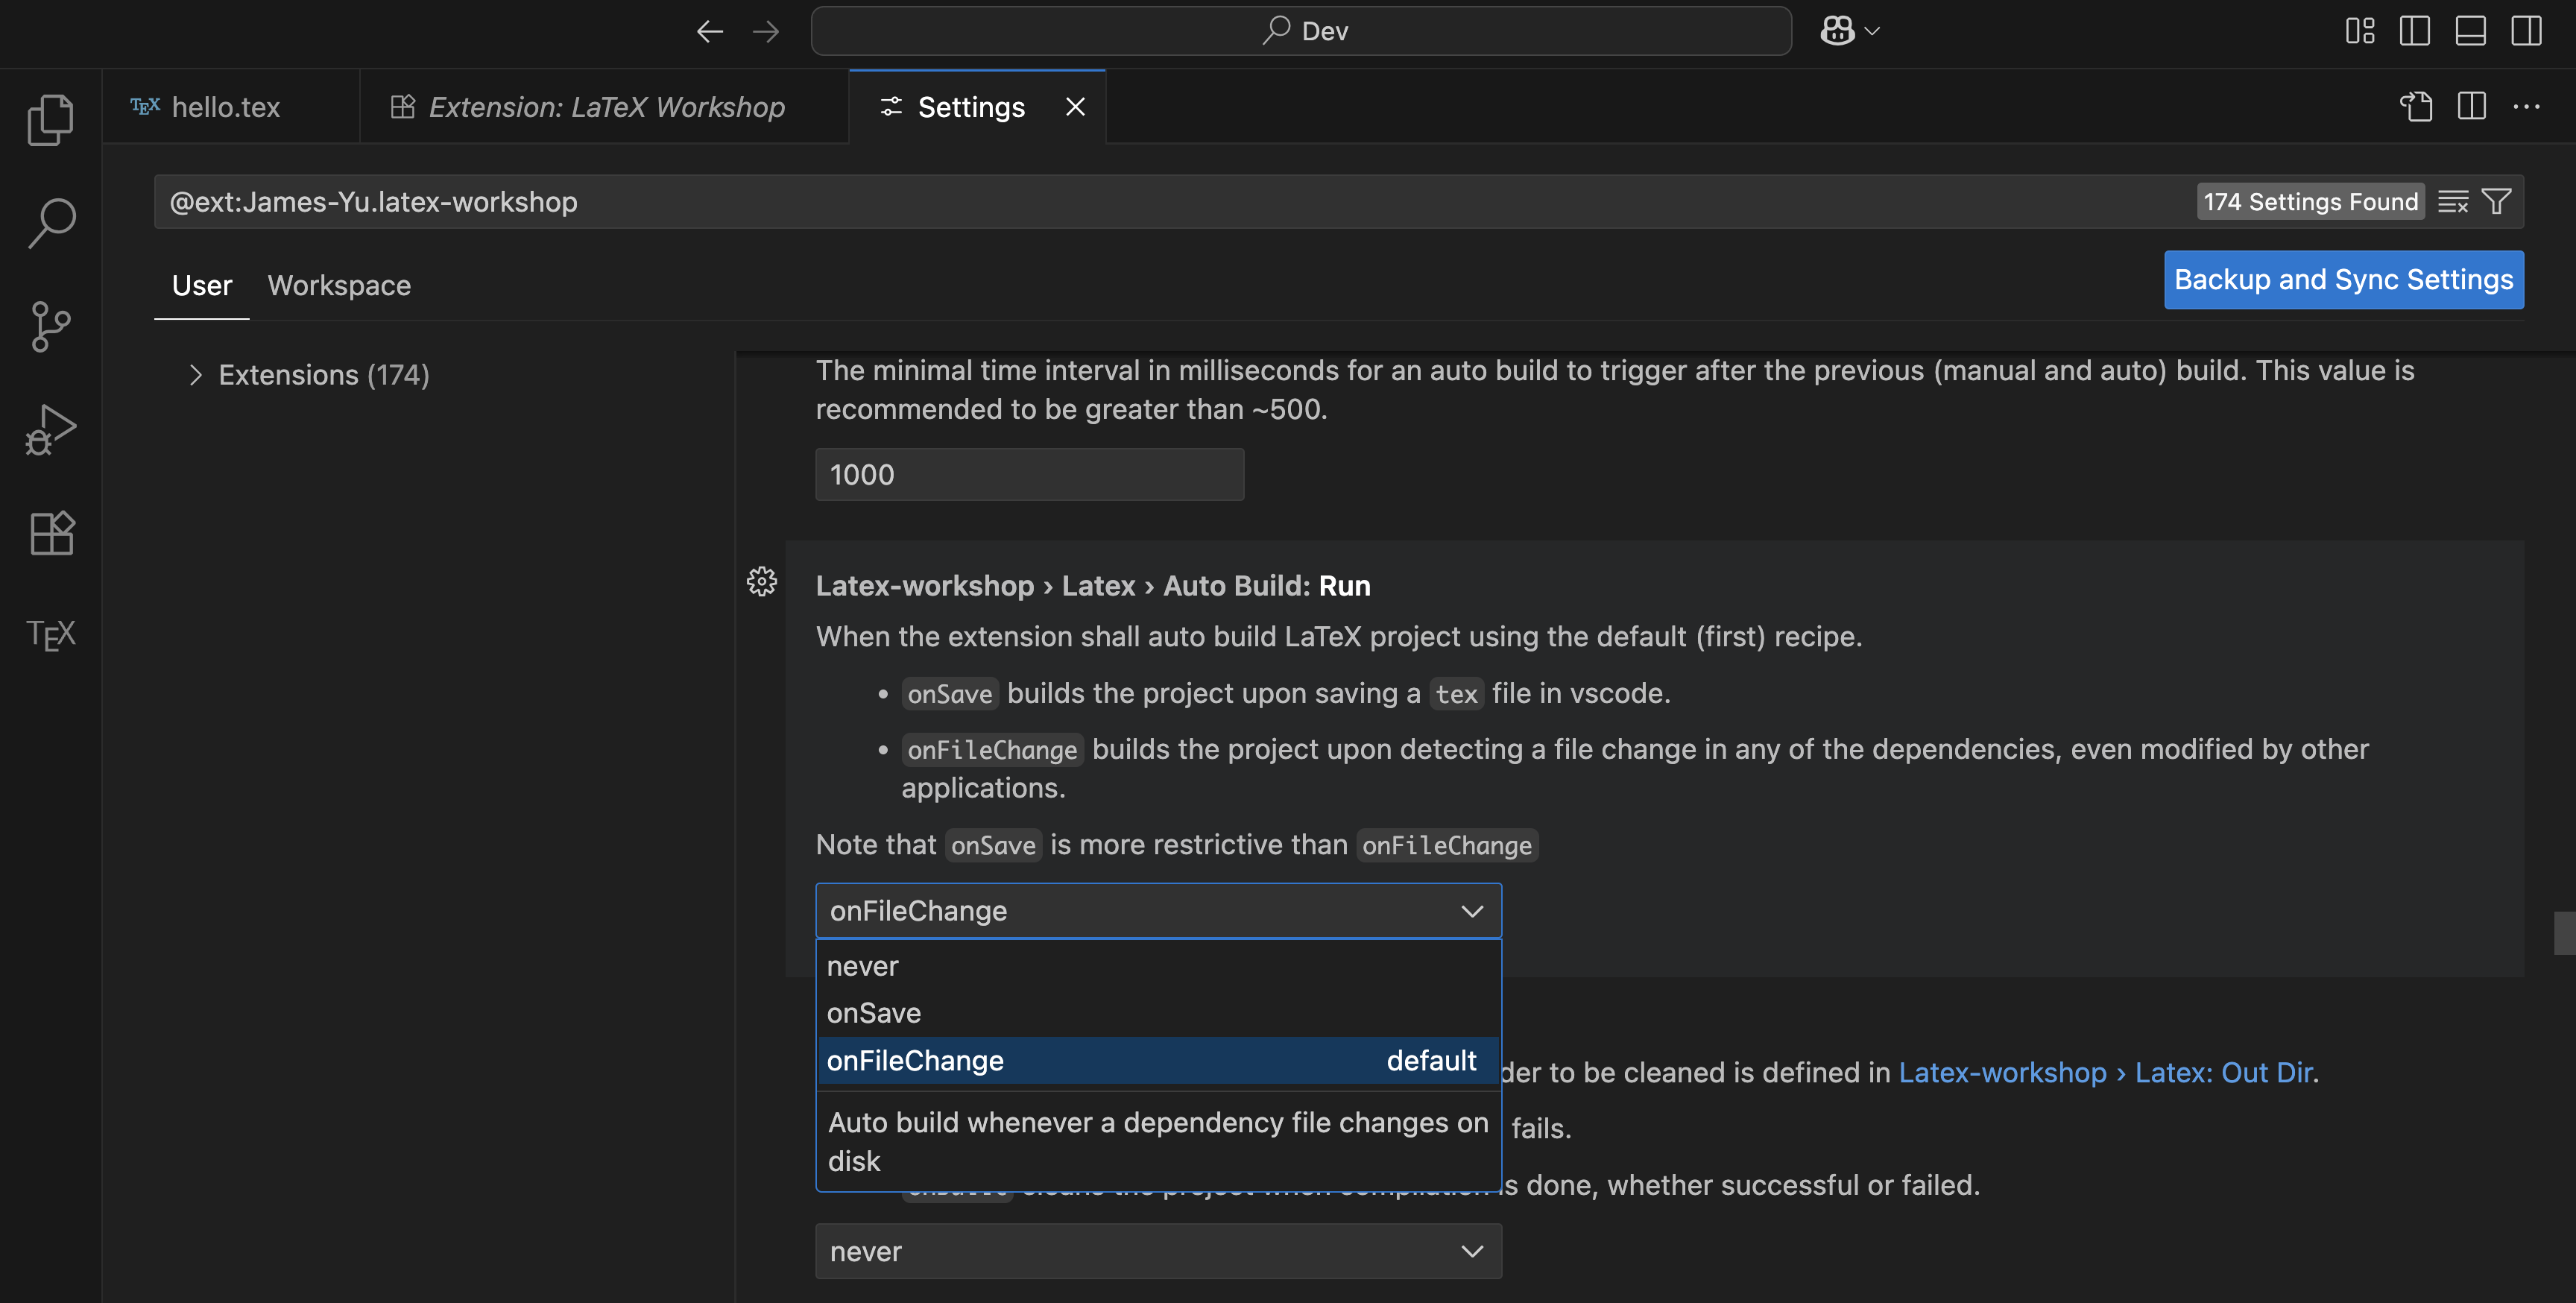2576x1303 pixels.
Task: Toggle the primary side bar
Action: [x=2415, y=31]
